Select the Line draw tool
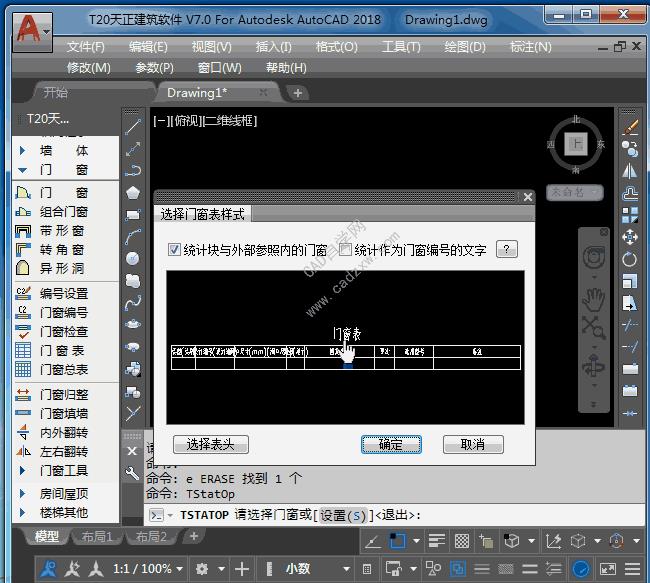The image size is (650, 583). click(133, 126)
